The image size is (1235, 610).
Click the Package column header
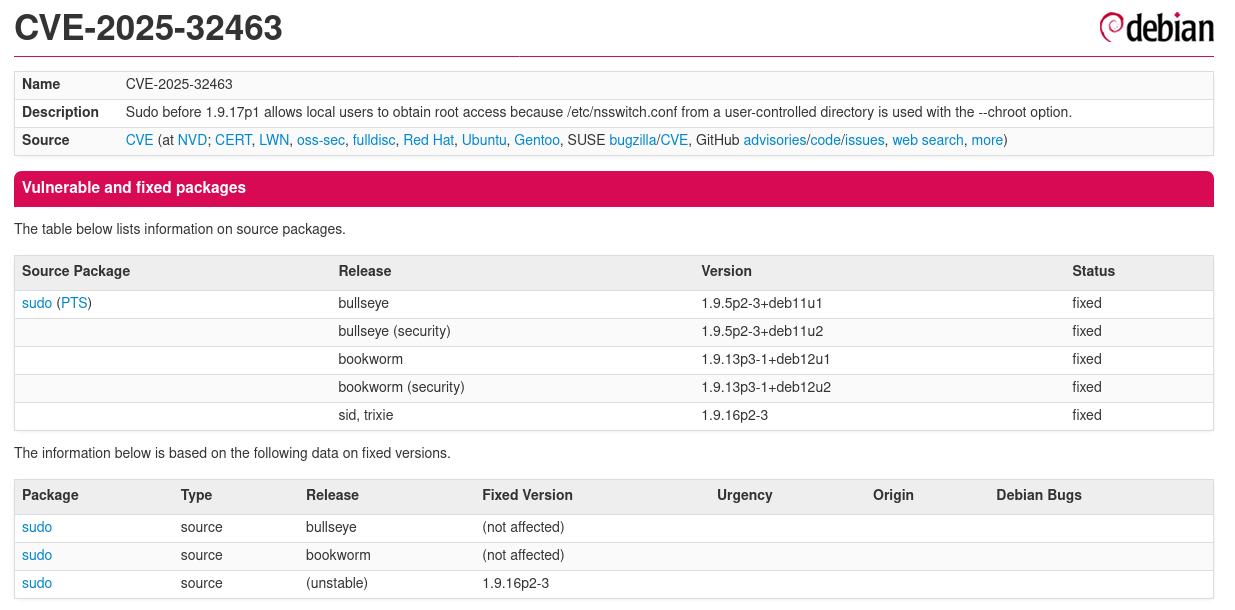point(50,495)
